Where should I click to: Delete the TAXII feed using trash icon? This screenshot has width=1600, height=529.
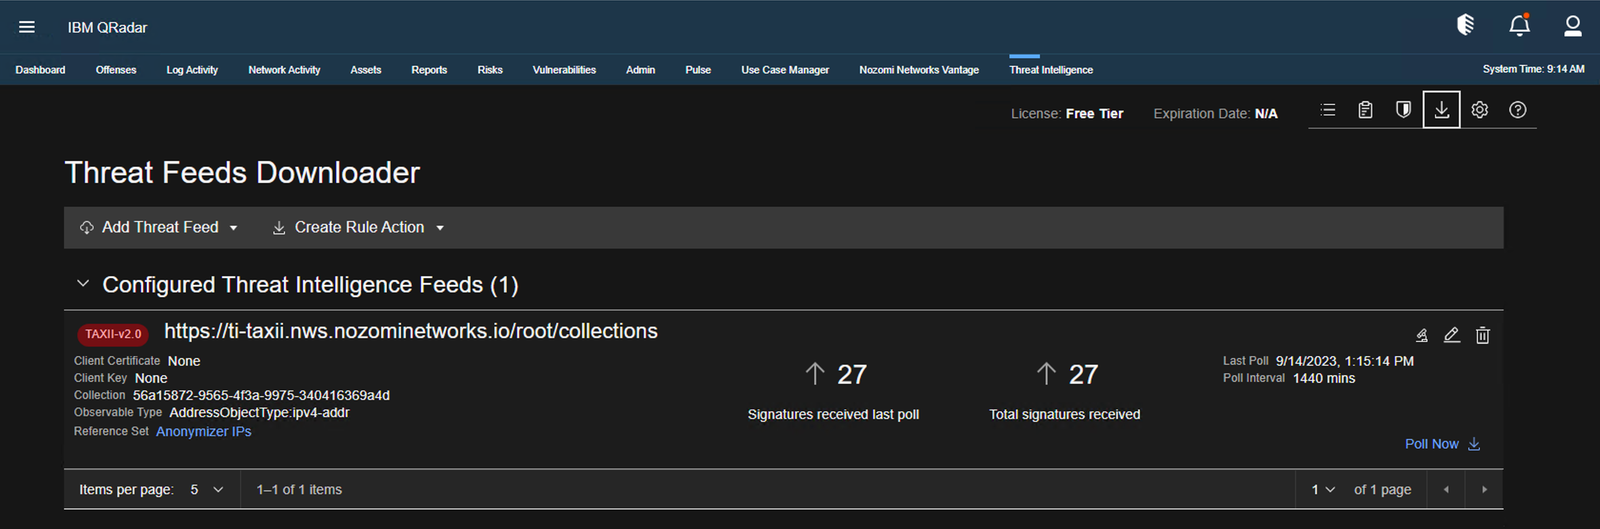[x=1482, y=336]
